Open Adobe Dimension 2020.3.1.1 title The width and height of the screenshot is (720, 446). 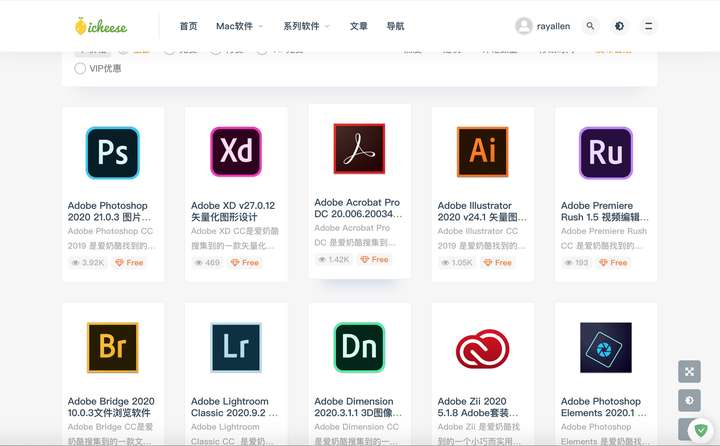358,407
